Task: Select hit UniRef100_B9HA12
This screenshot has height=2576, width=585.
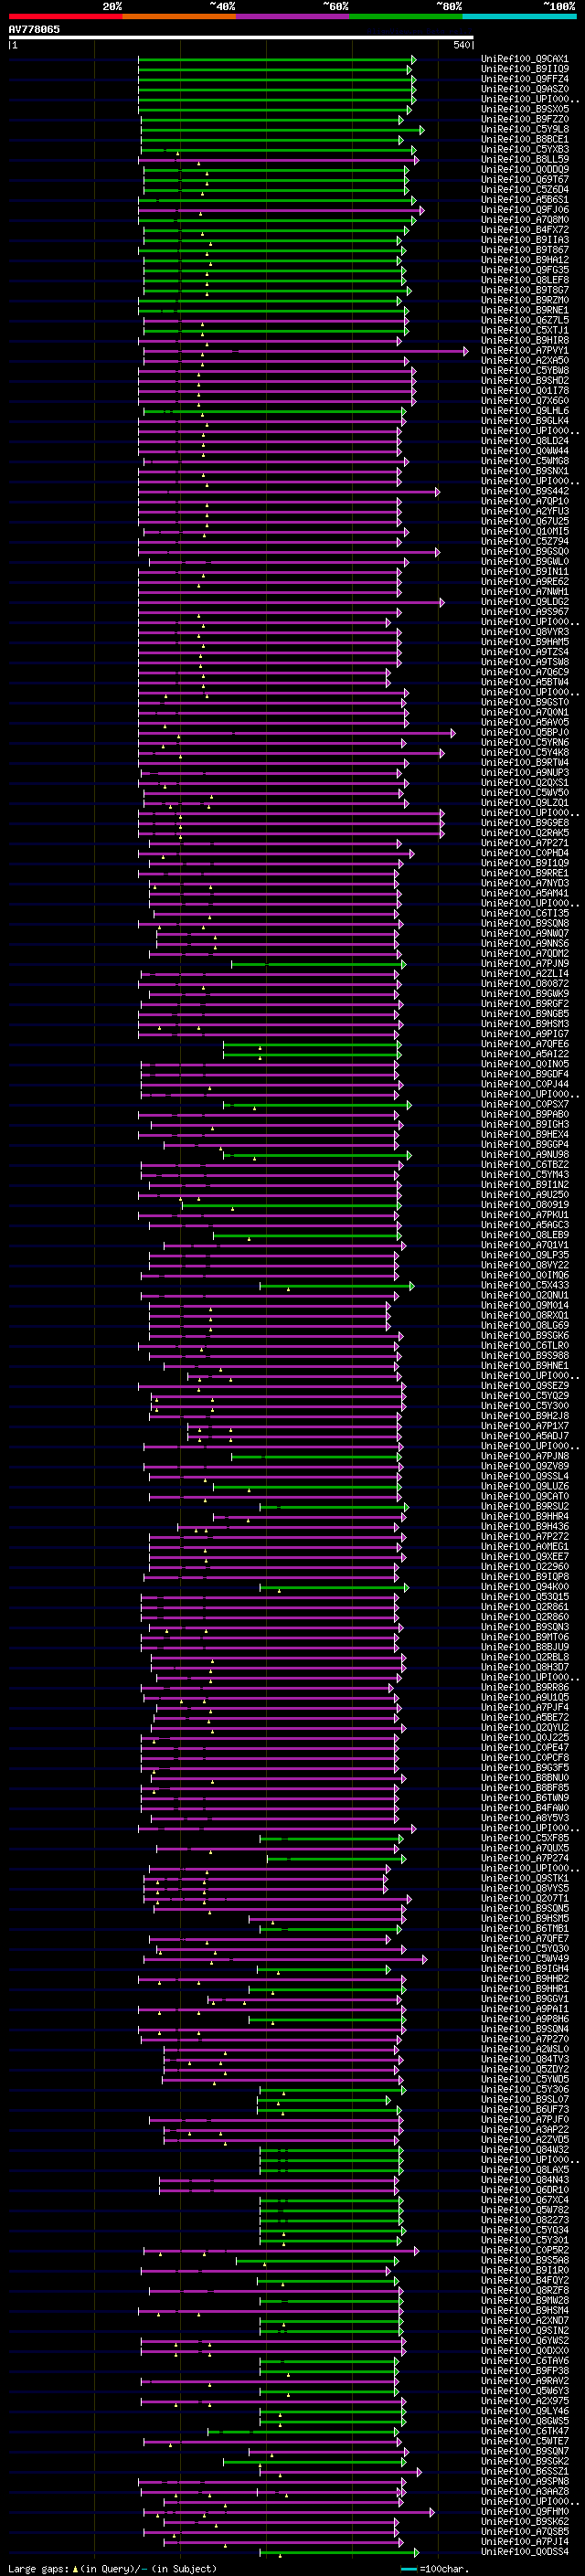Action: [525, 260]
